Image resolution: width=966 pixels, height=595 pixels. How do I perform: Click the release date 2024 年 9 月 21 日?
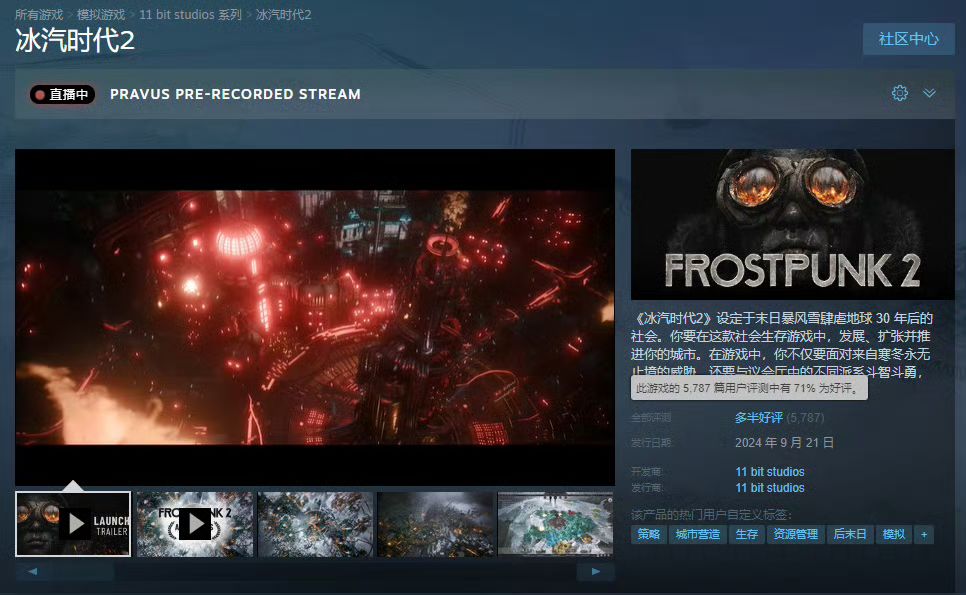[x=784, y=443]
